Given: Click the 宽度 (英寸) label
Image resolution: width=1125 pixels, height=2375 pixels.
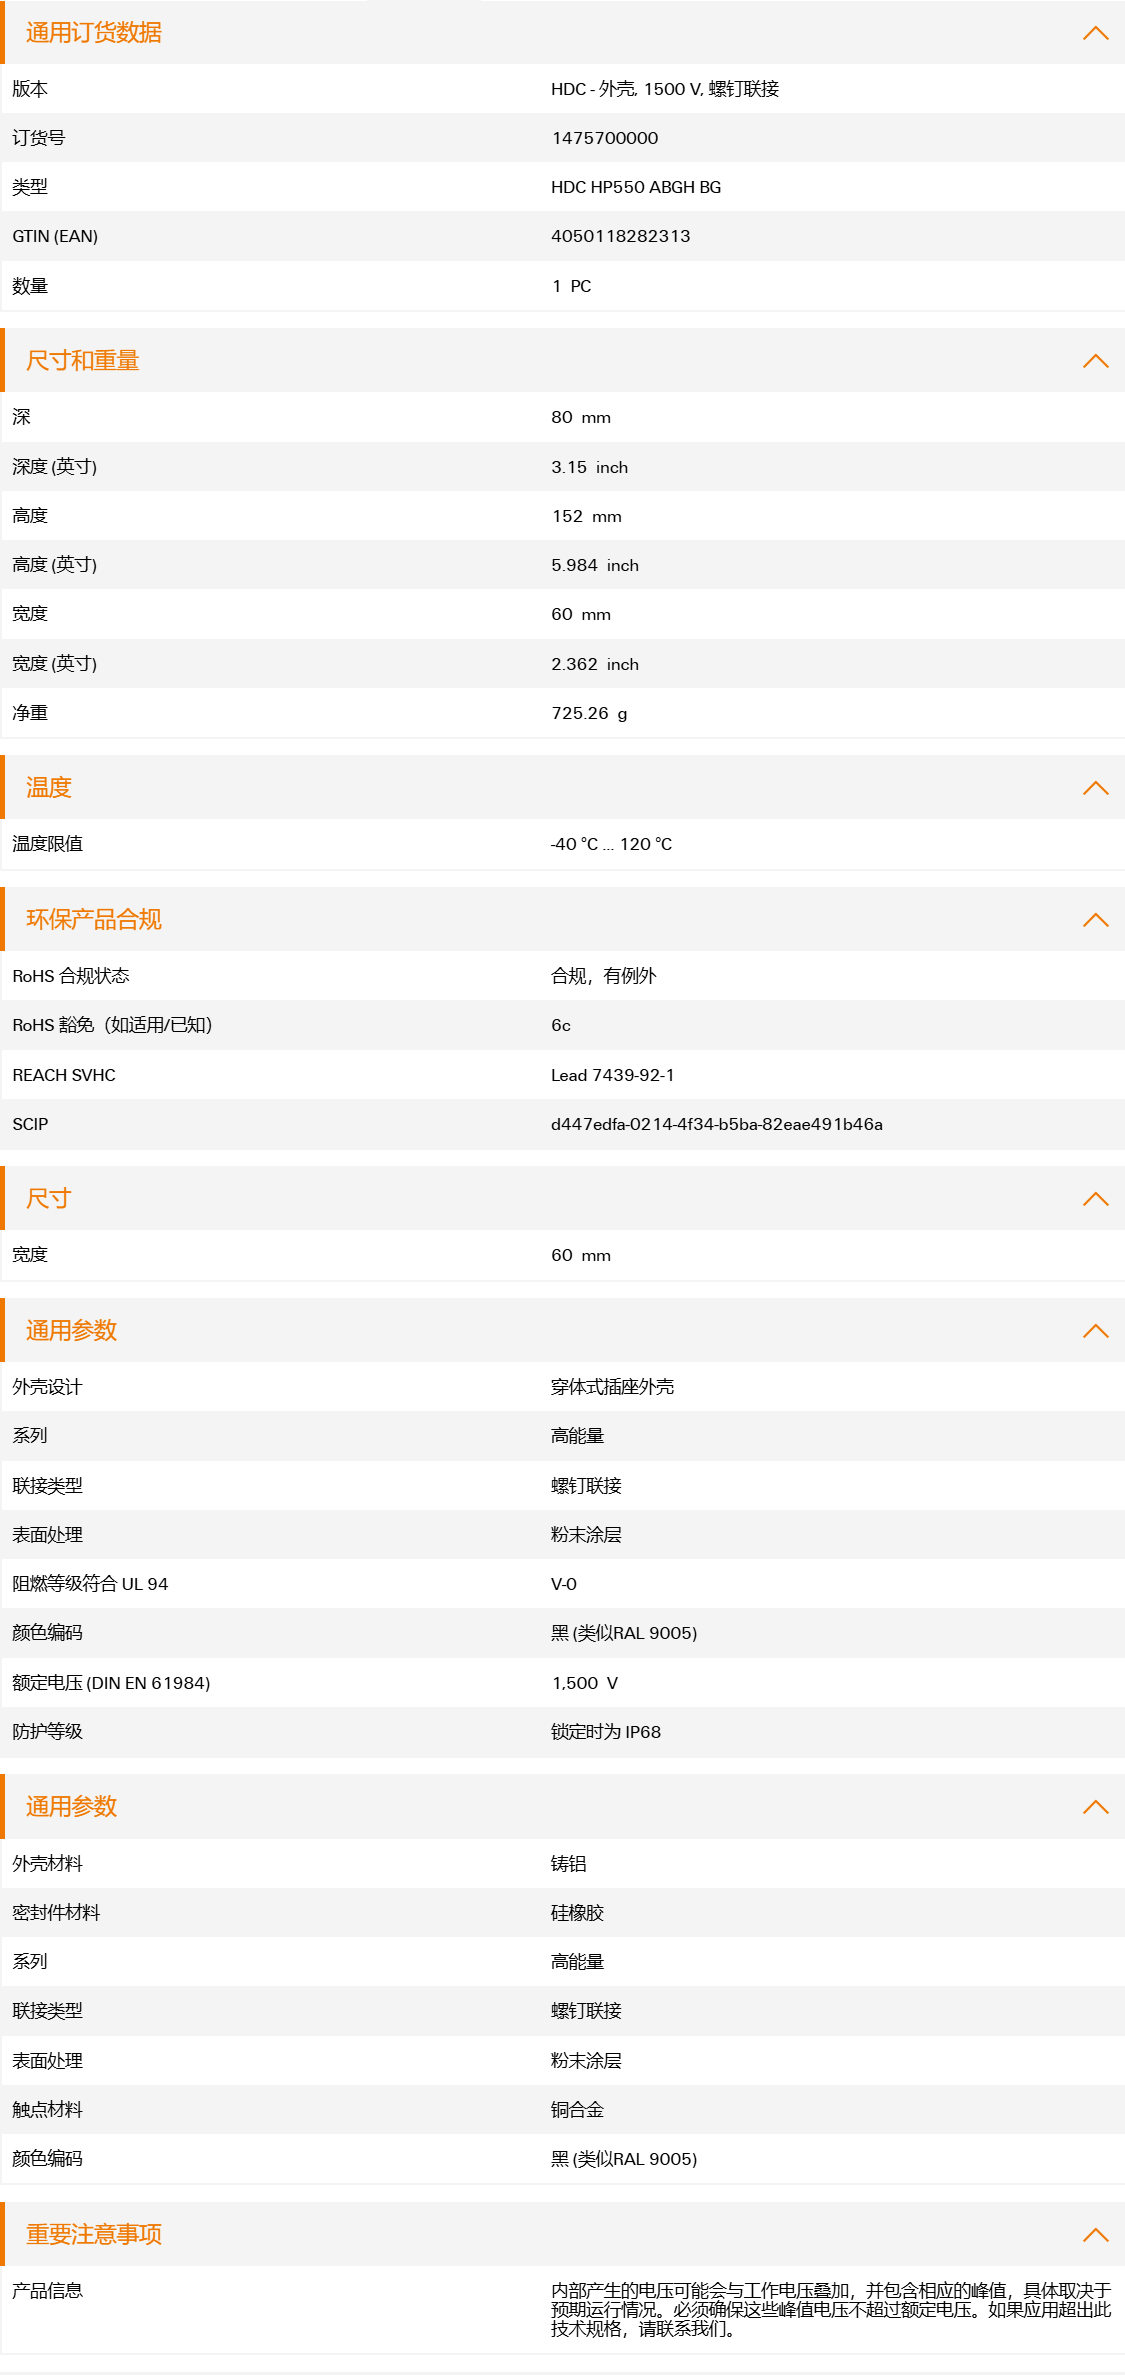Looking at the screenshot, I should (x=55, y=664).
